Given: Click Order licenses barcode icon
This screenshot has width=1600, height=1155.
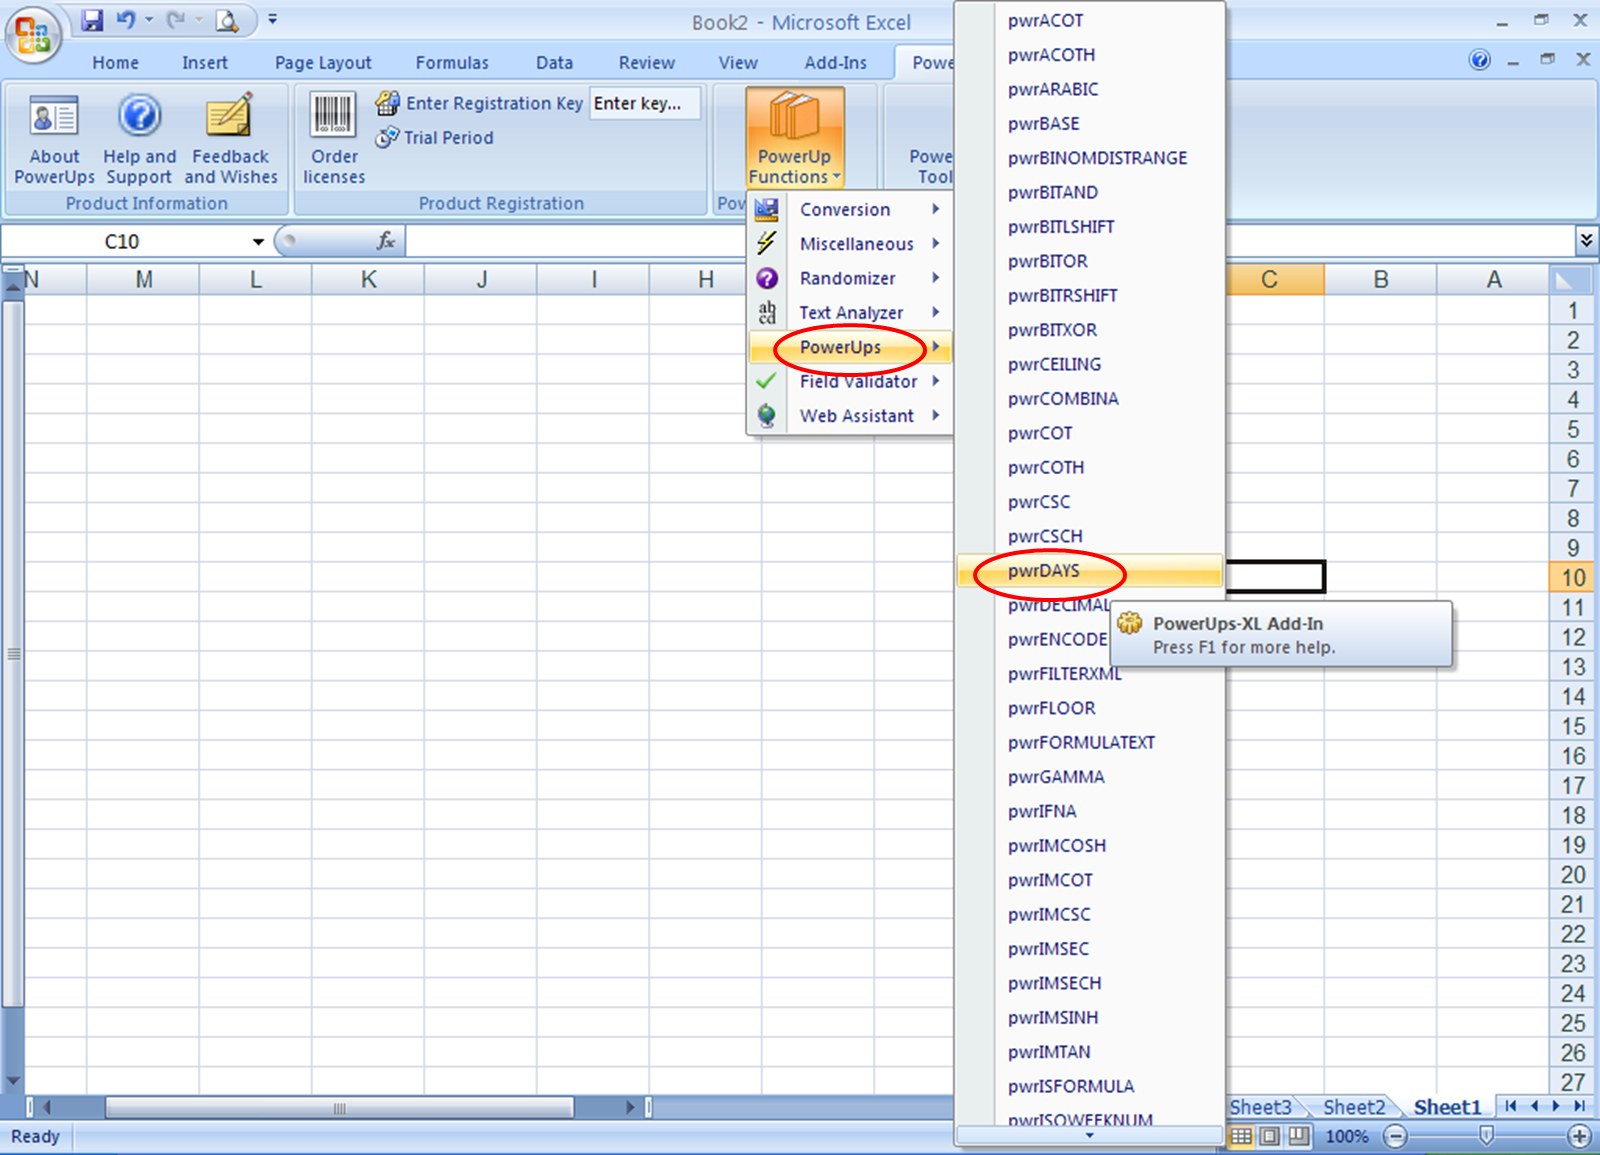Looking at the screenshot, I should 333,114.
